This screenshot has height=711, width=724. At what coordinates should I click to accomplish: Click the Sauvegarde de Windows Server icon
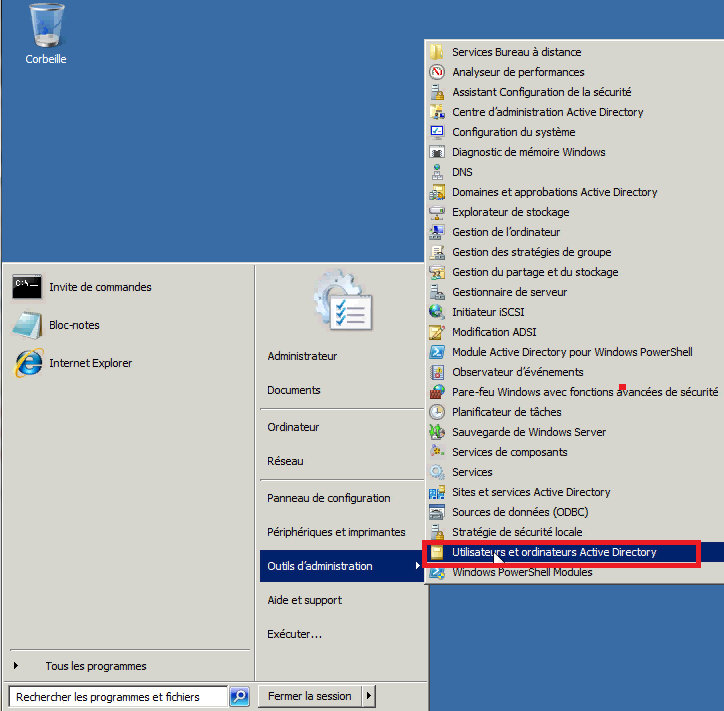pyautogui.click(x=437, y=432)
